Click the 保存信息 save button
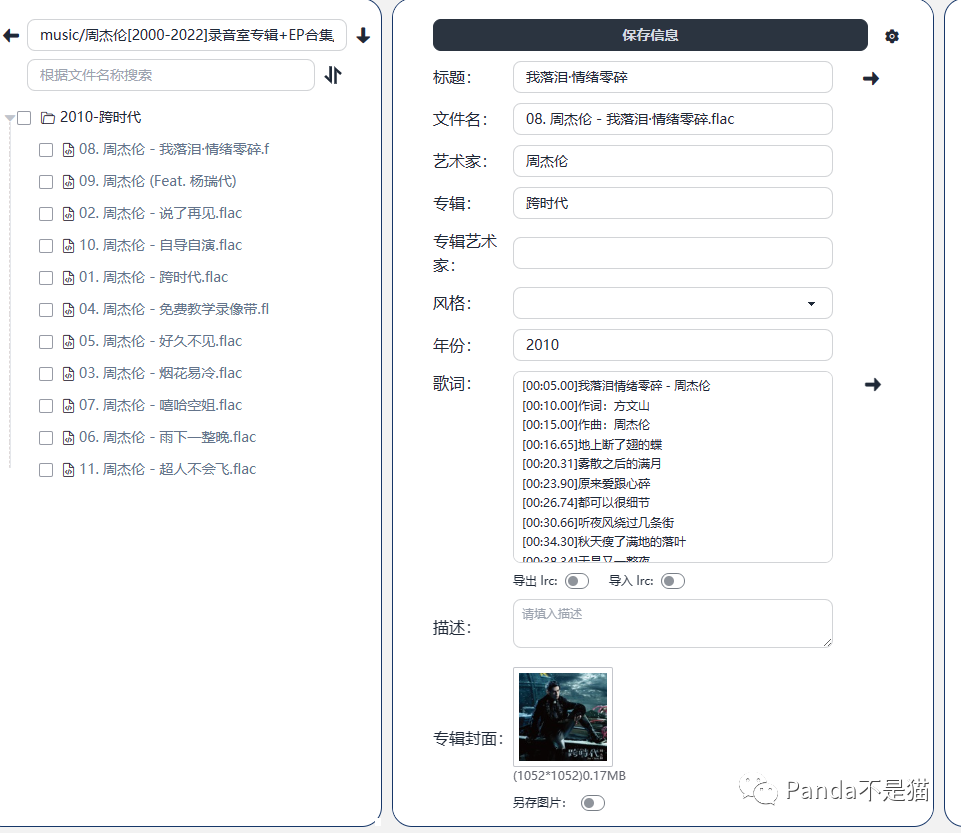Image resolution: width=961 pixels, height=833 pixels. tap(650, 35)
